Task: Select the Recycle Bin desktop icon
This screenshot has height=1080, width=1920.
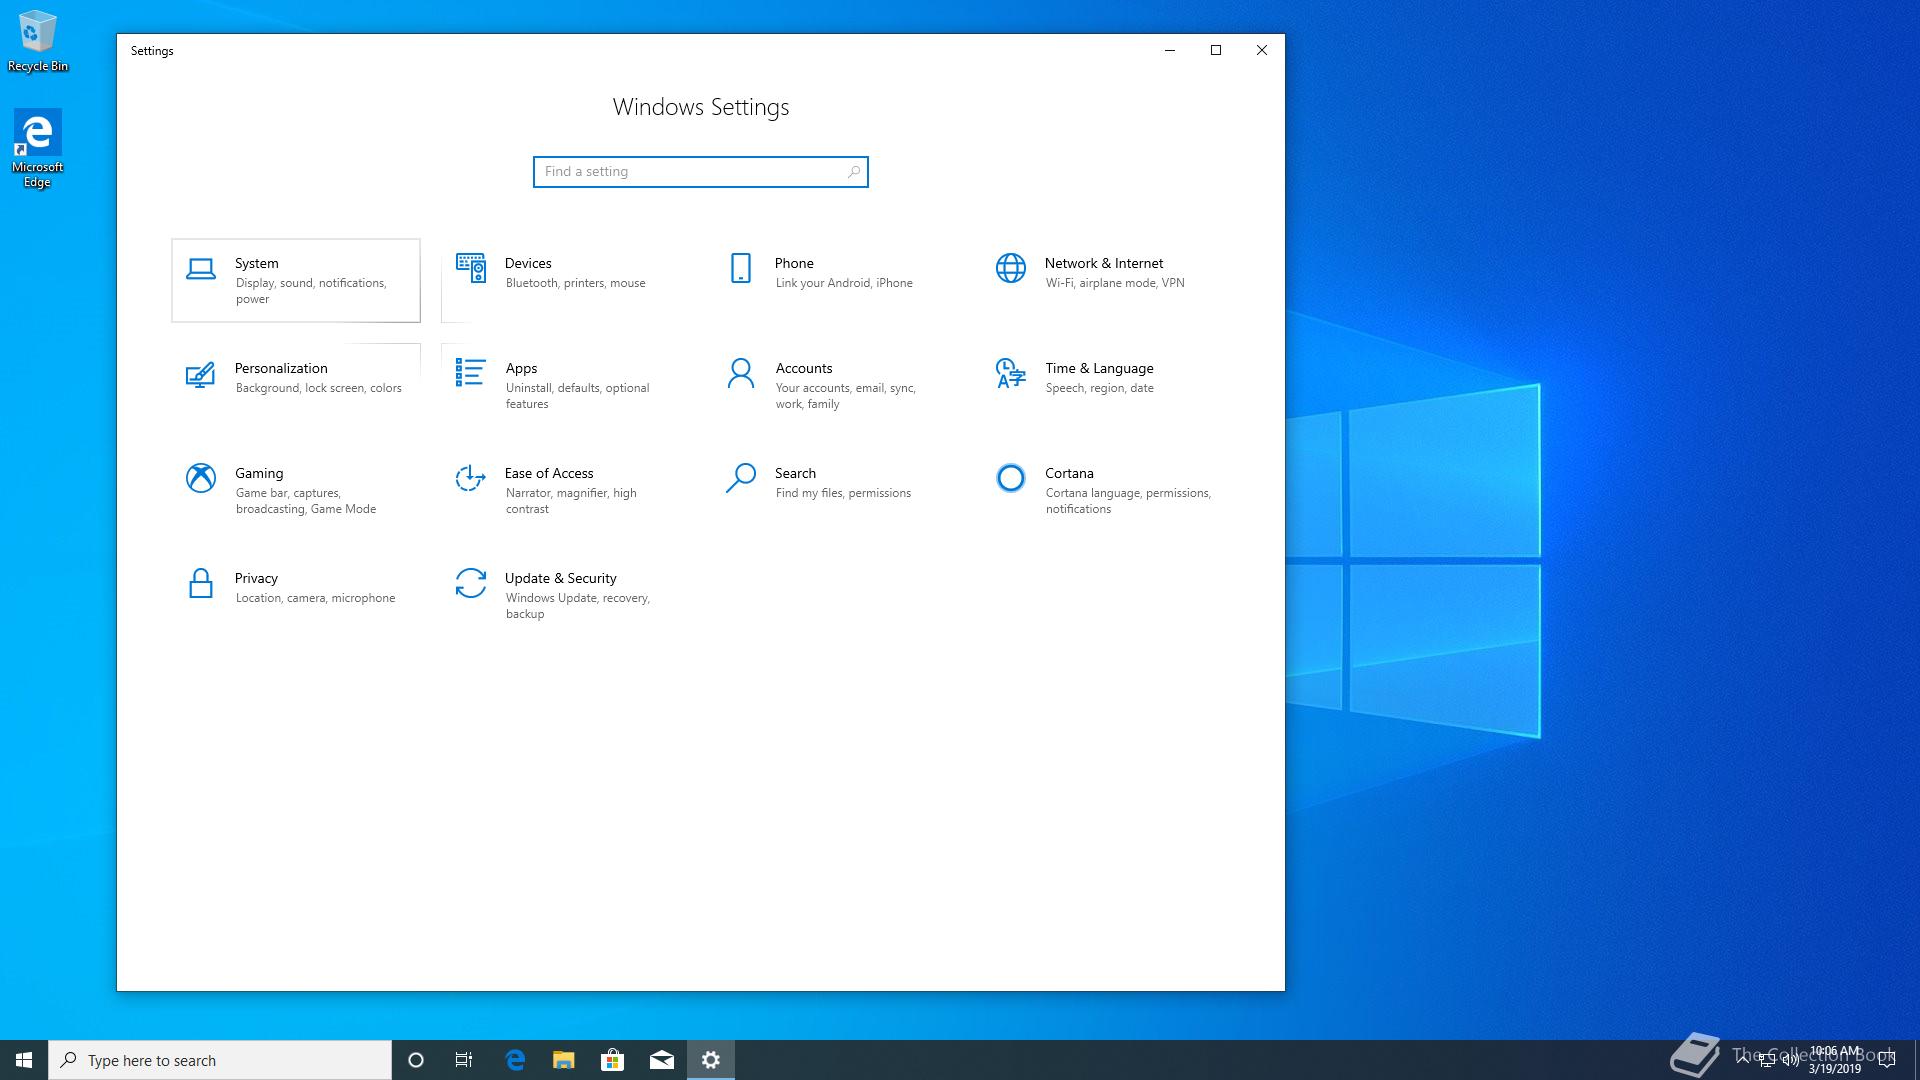Action: click(38, 41)
